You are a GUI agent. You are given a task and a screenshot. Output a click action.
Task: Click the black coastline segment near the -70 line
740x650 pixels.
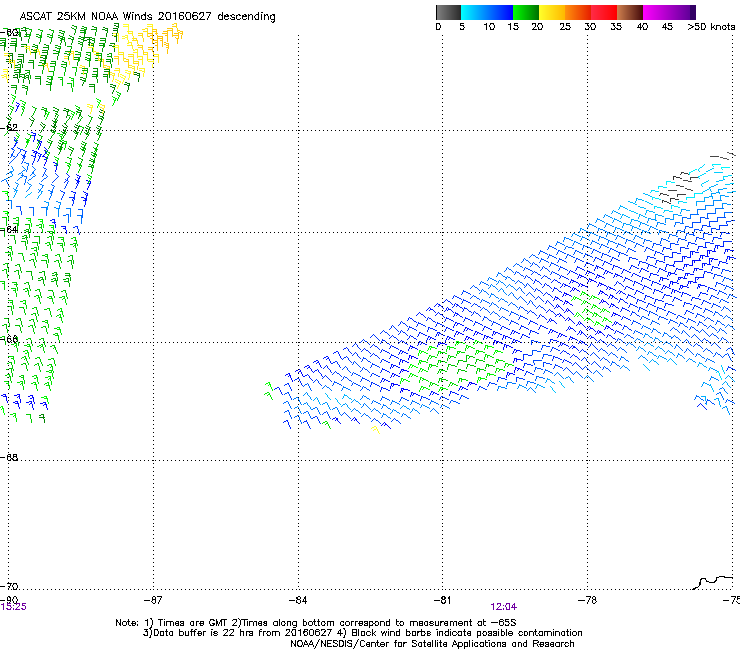tap(713, 582)
